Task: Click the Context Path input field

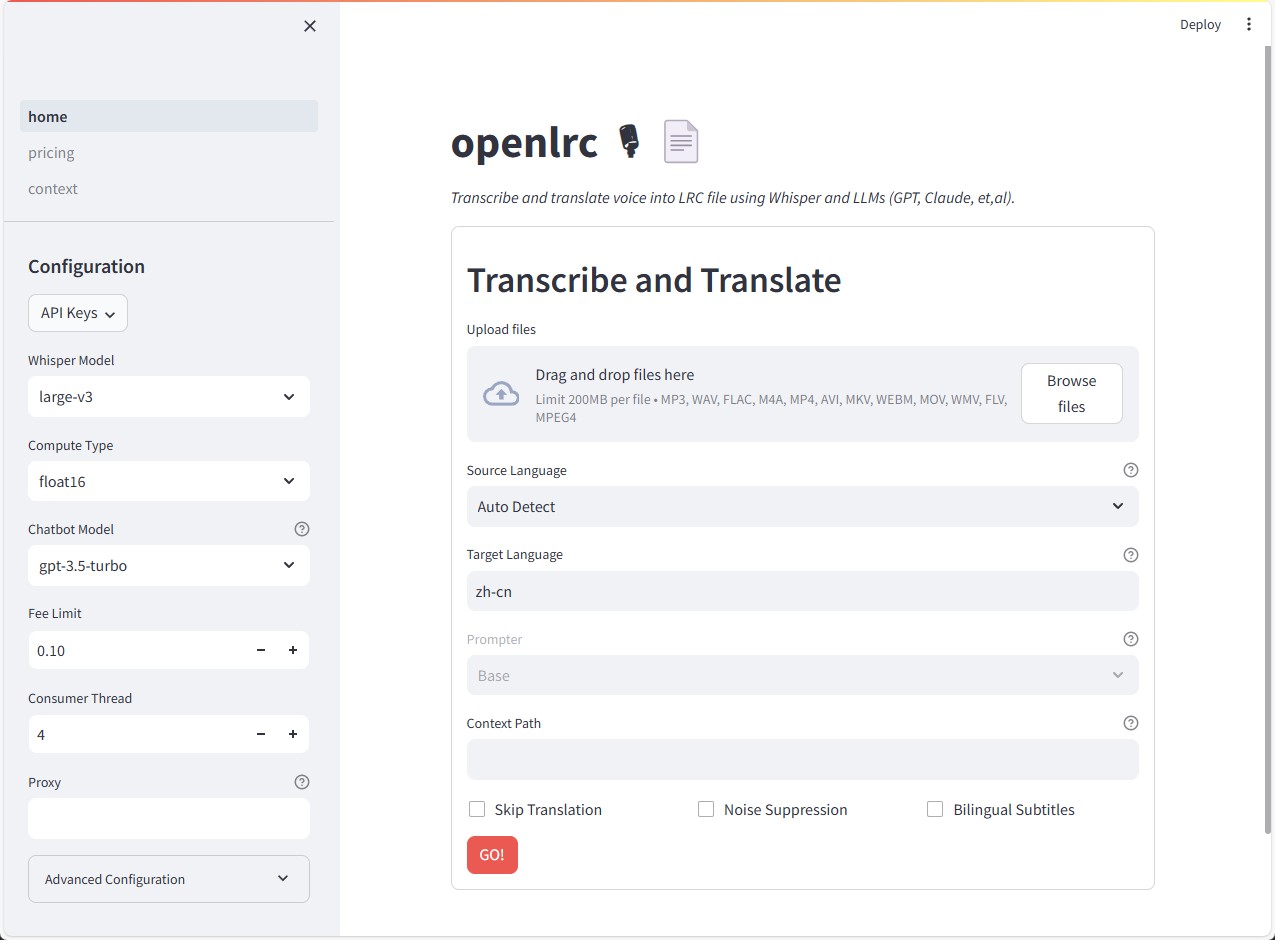Action: click(x=802, y=760)
